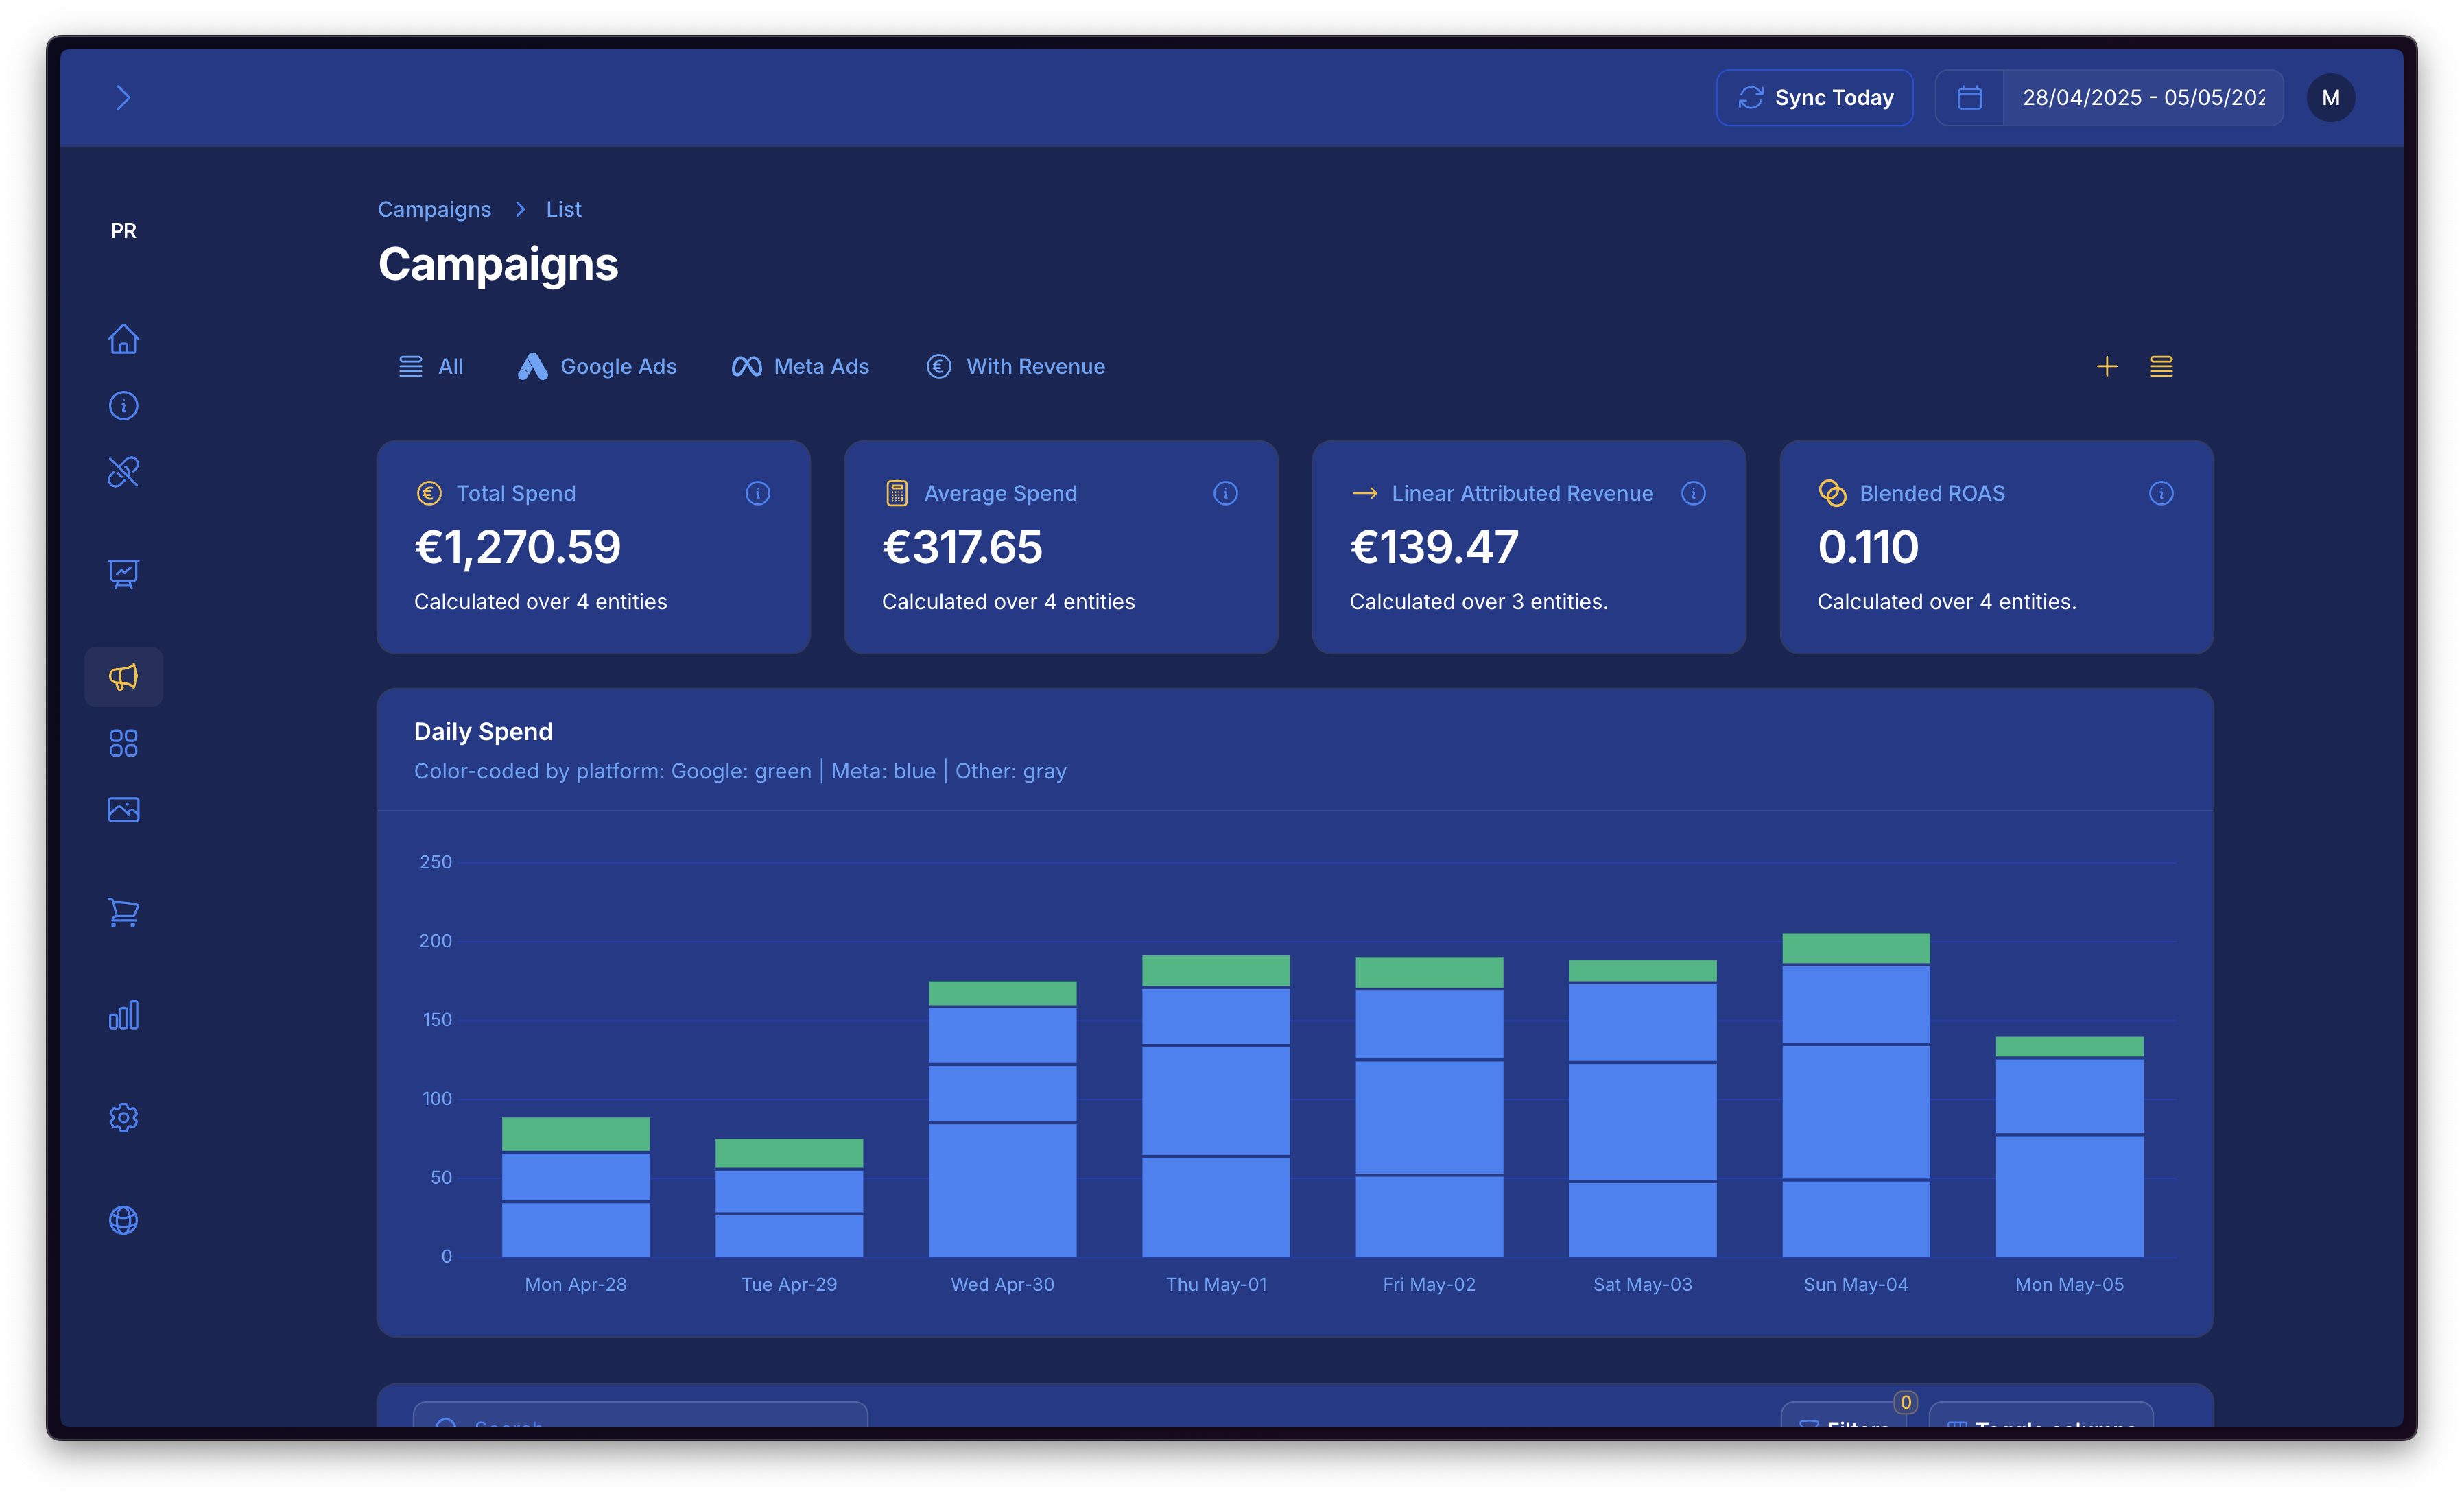This screenshot has width=2464, height=1498.
Task: Select the megaphone campaigns sidebar icon
Action: [x=123, y=677]
